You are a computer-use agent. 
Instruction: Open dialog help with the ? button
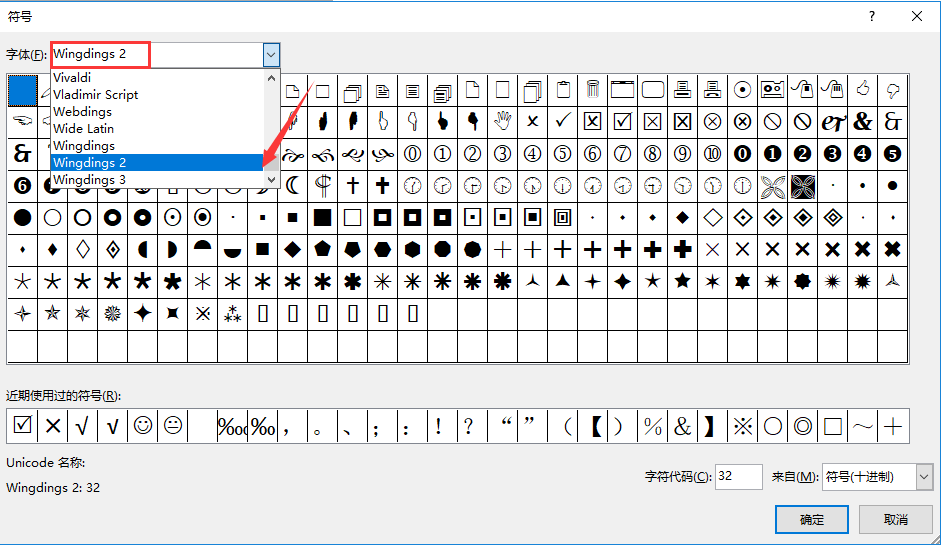point(872,16)
